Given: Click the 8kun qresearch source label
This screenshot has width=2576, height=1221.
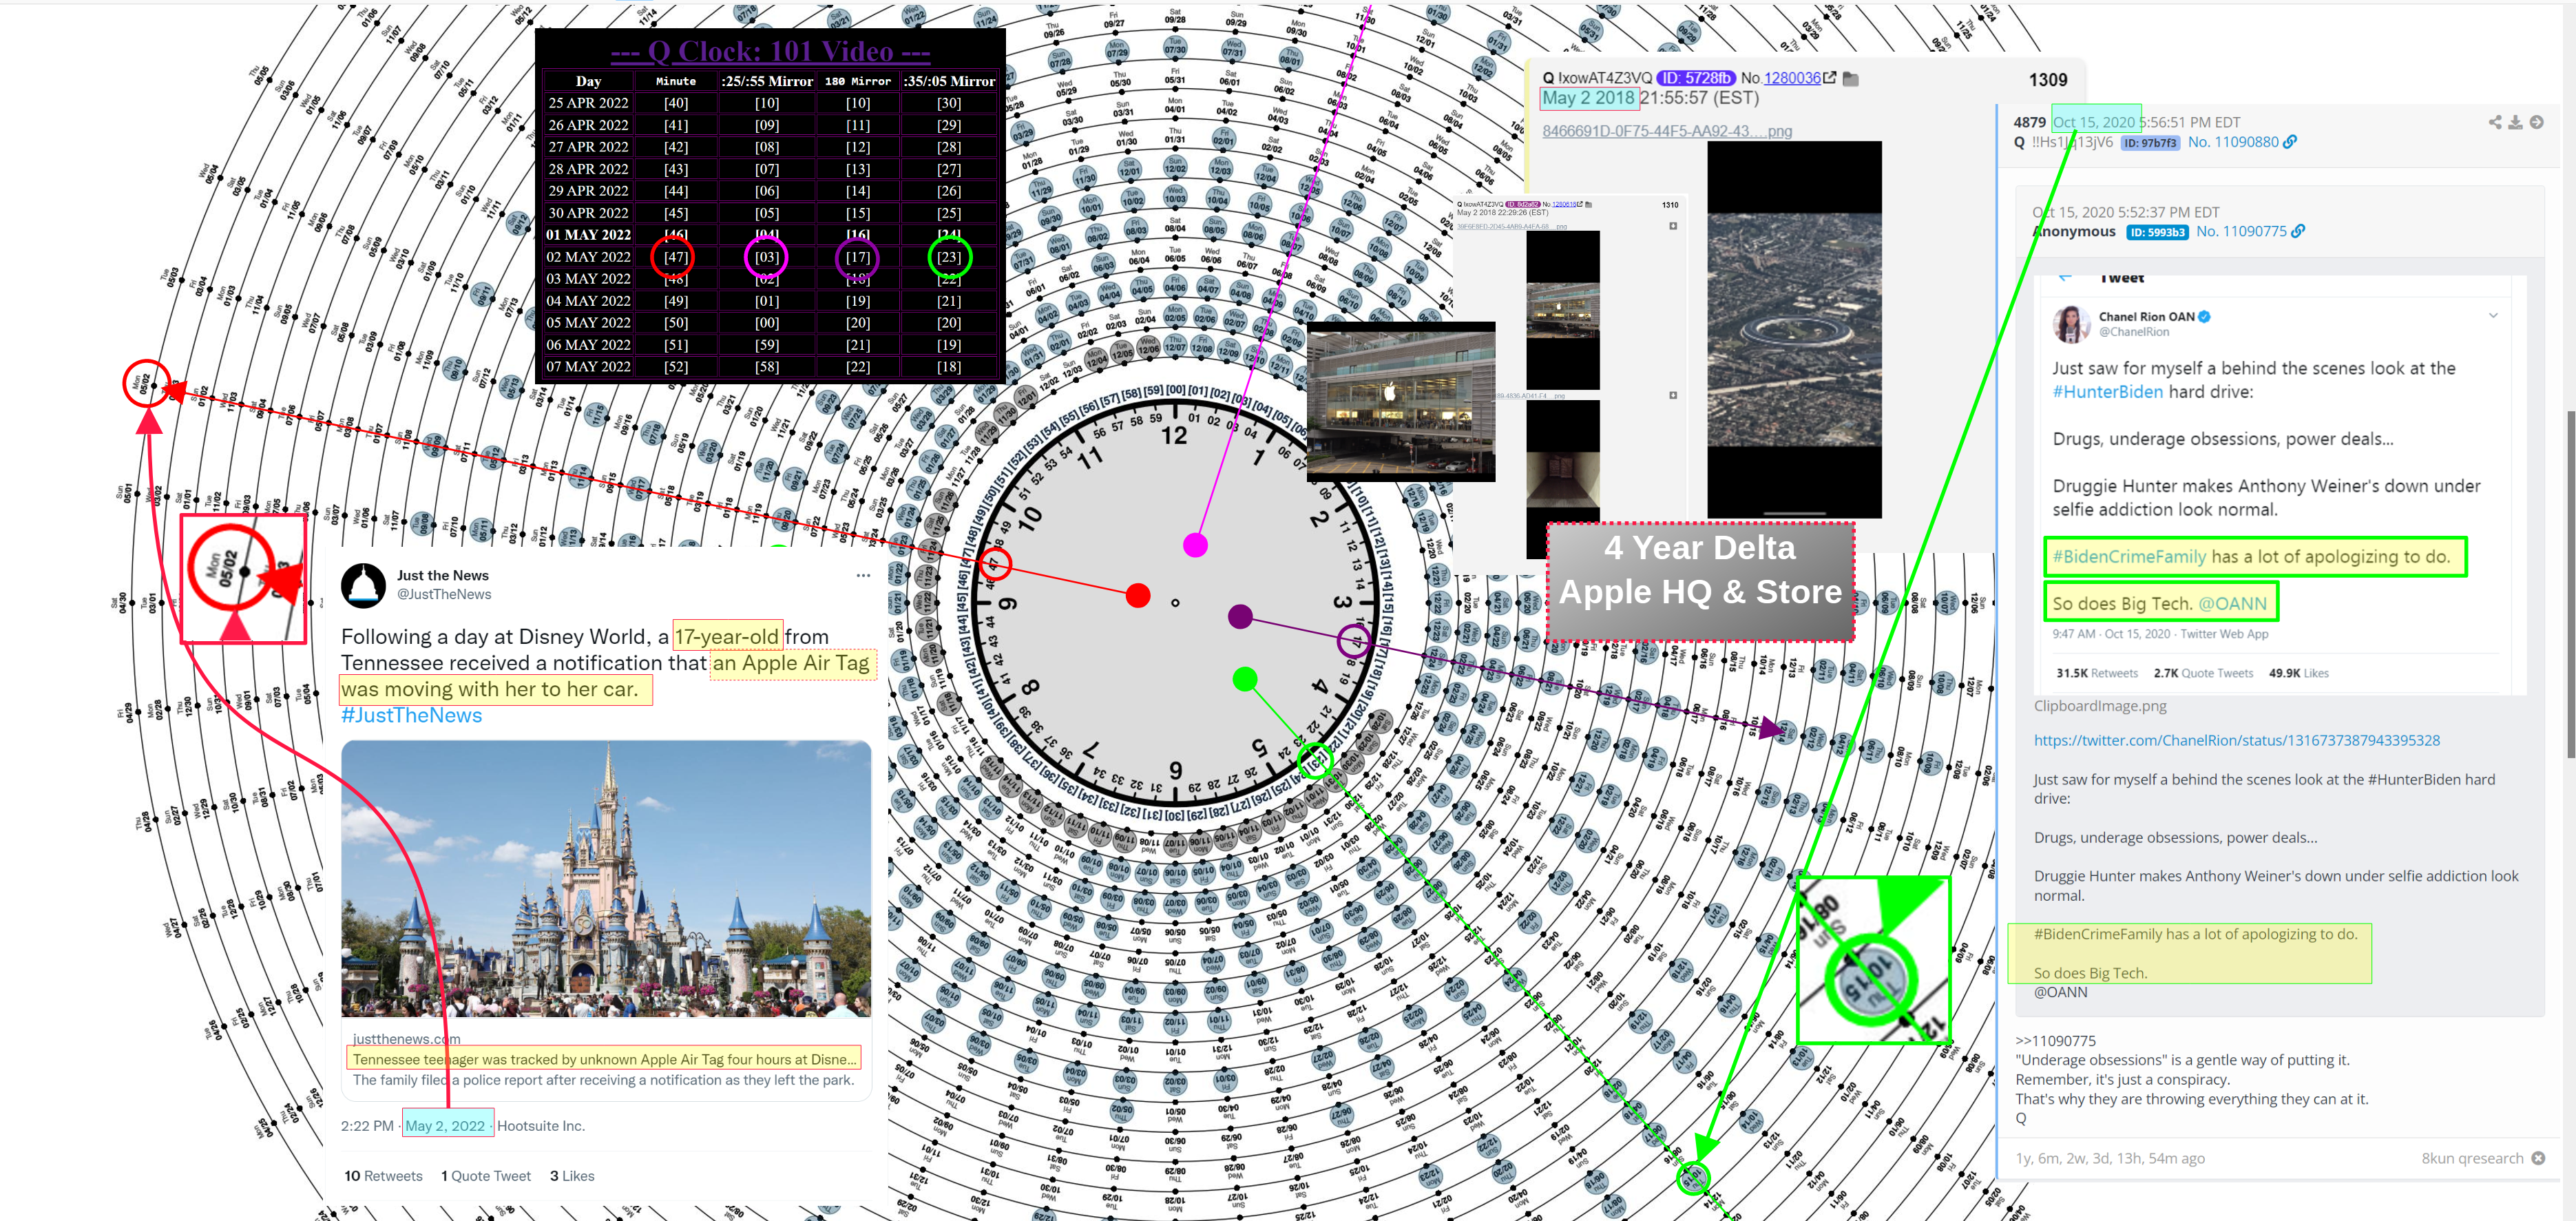Looking at the screenshot, I should (x=2472, y=1158).
